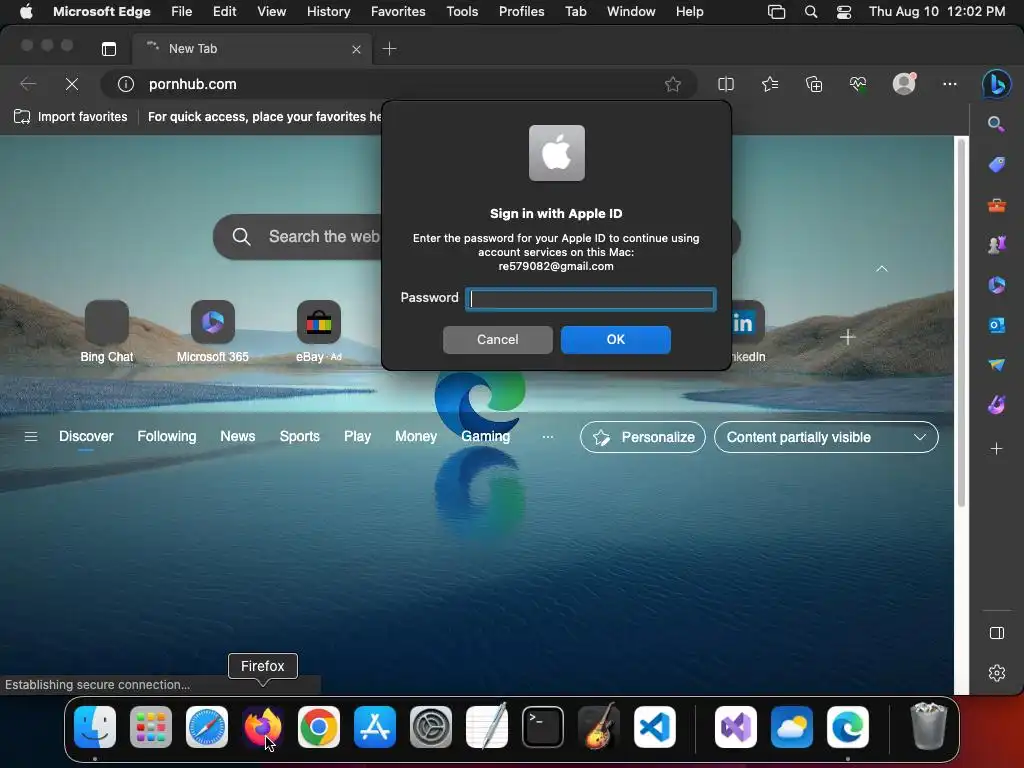
Task: Open the Microsoft 365 icon in sidebar
Action: [996, 285]
